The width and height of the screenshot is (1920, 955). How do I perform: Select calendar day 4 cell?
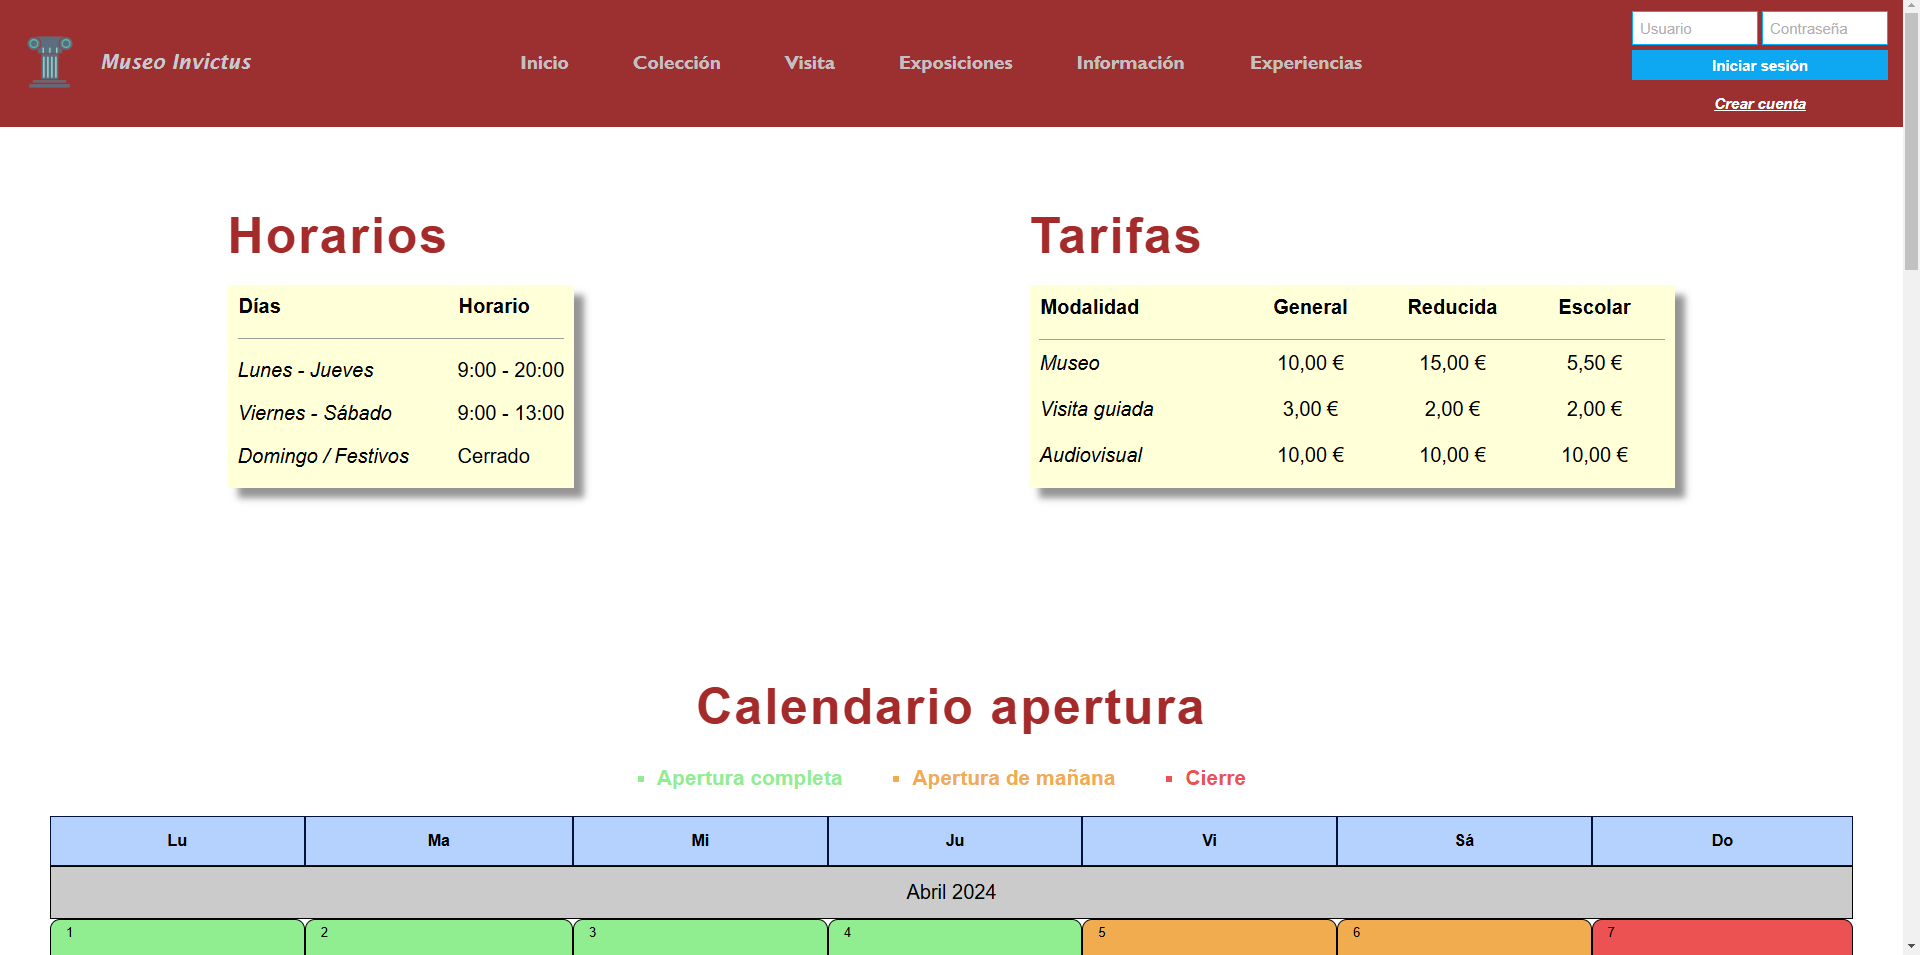point(955,938)
